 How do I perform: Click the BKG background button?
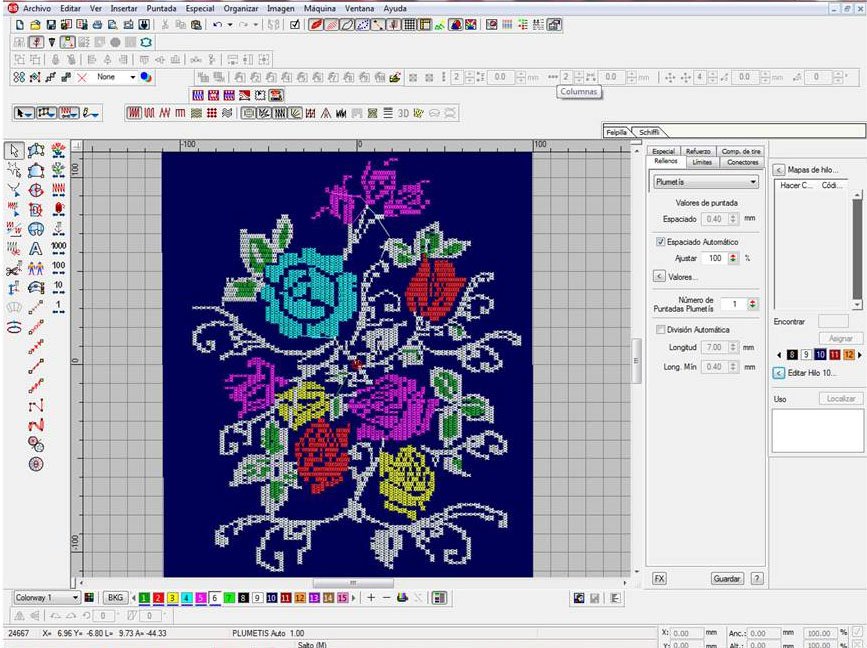[115, 598]
